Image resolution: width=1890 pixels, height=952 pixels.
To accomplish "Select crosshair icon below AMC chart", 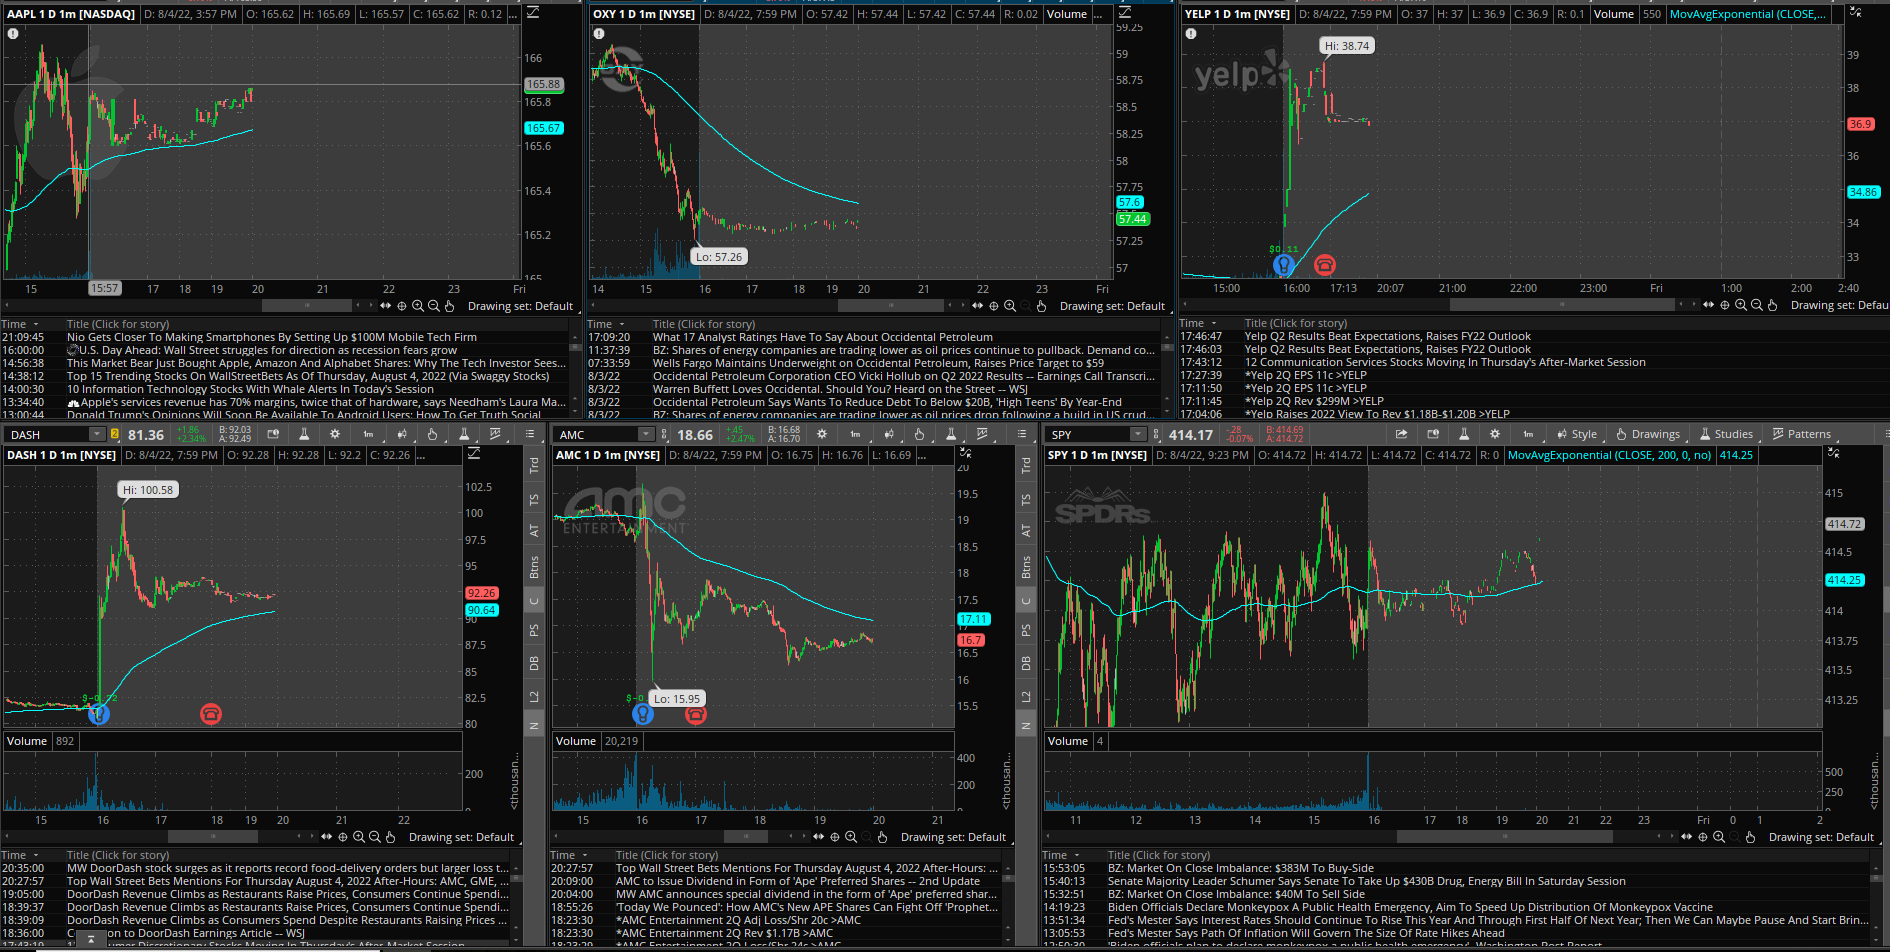I will coord(835,837).
